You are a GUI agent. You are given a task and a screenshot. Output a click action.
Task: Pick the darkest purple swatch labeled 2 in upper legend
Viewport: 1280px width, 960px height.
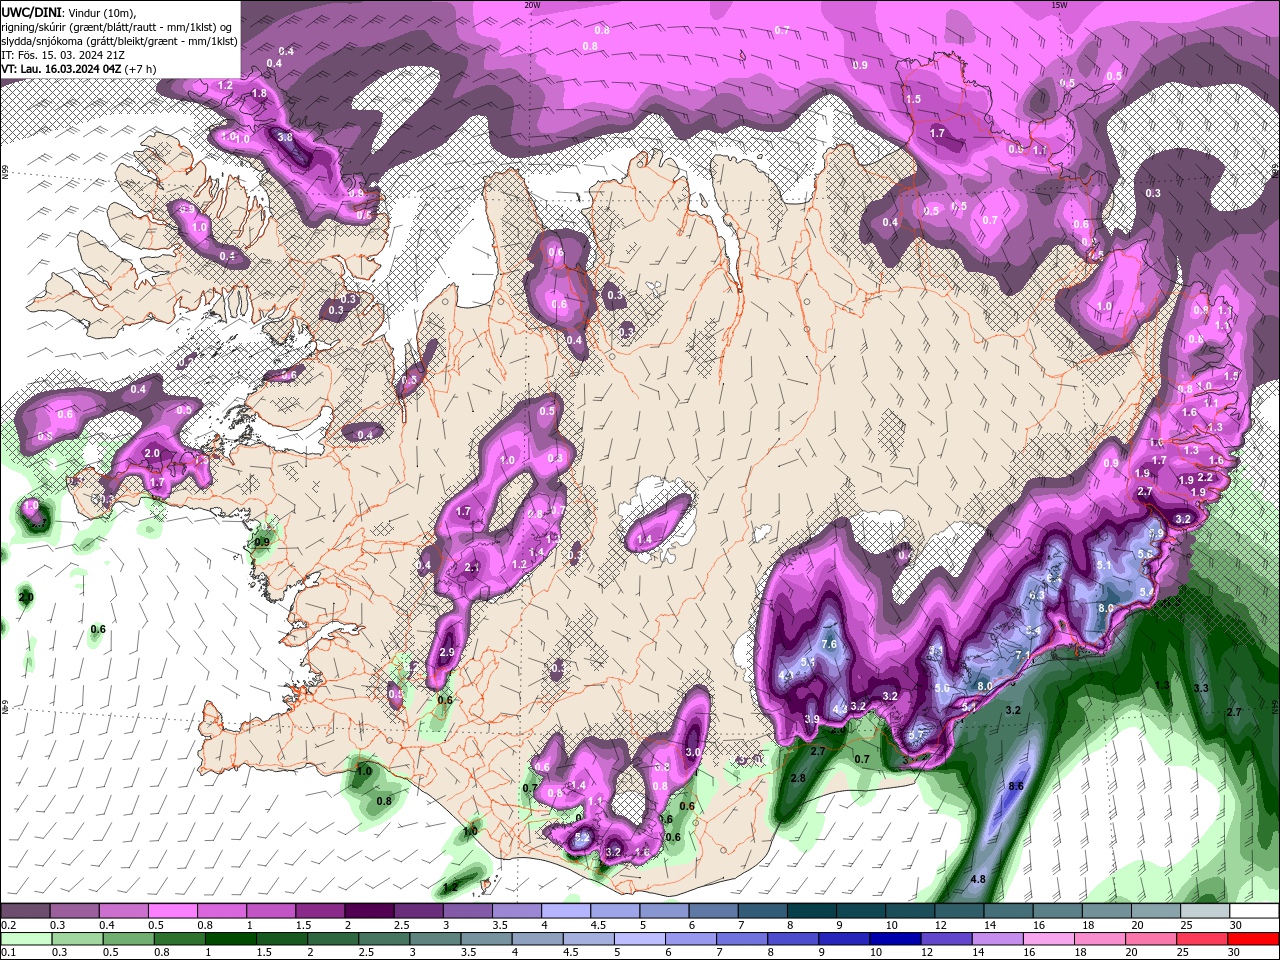coord(368,911)
